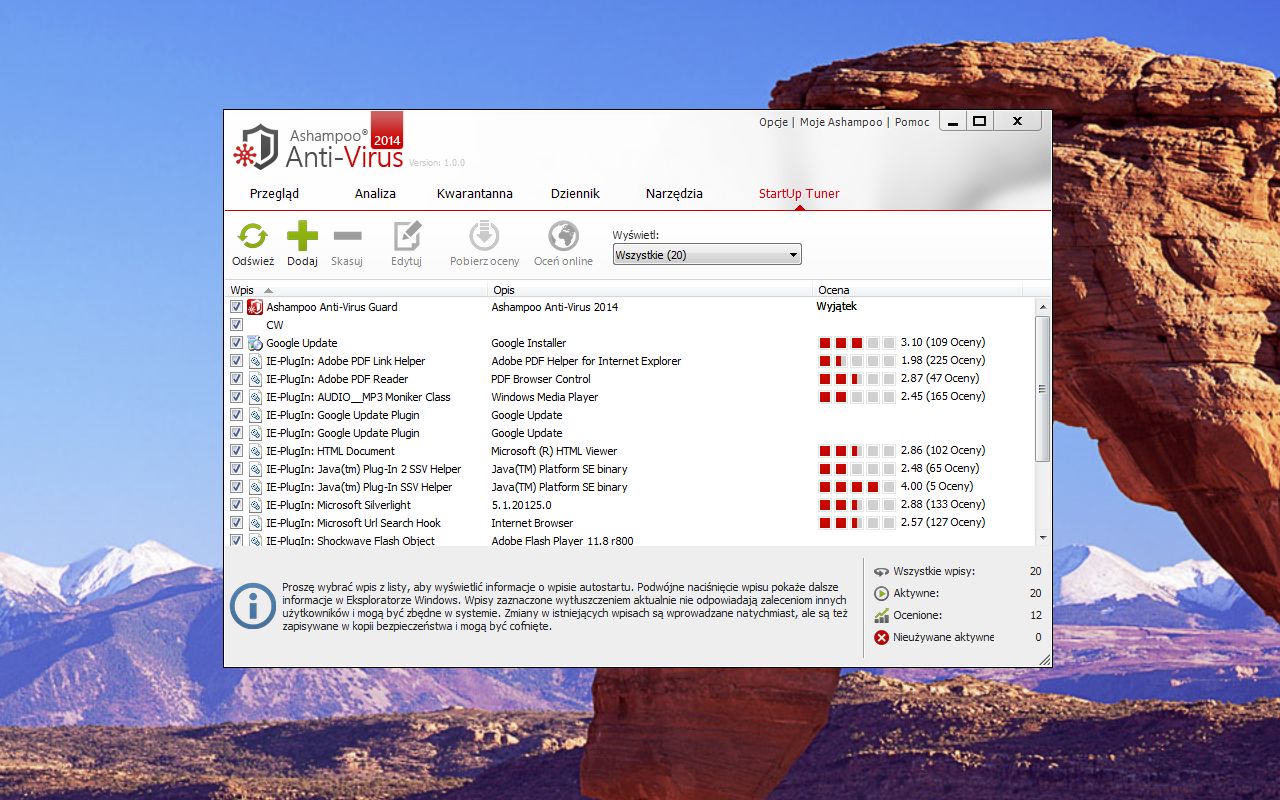The width and height of the screenshot is (1280, 800).
Task: Click the Adobe PDF Link Helper icon
Action: 255,361
